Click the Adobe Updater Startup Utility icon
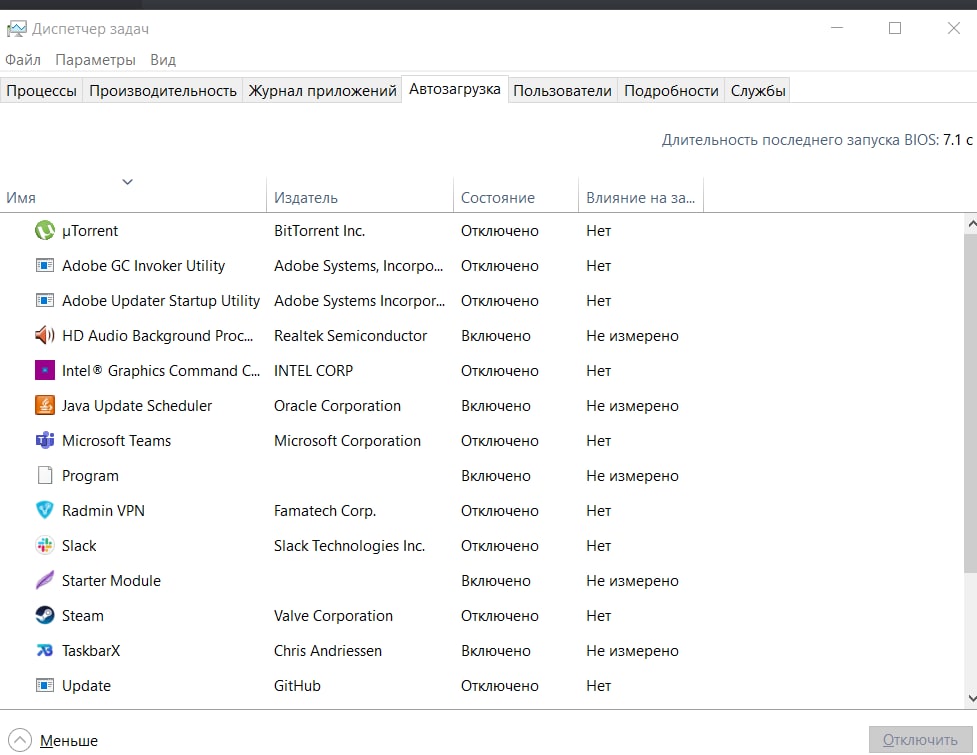Screen dimensions: 977x755 [45, 300]
